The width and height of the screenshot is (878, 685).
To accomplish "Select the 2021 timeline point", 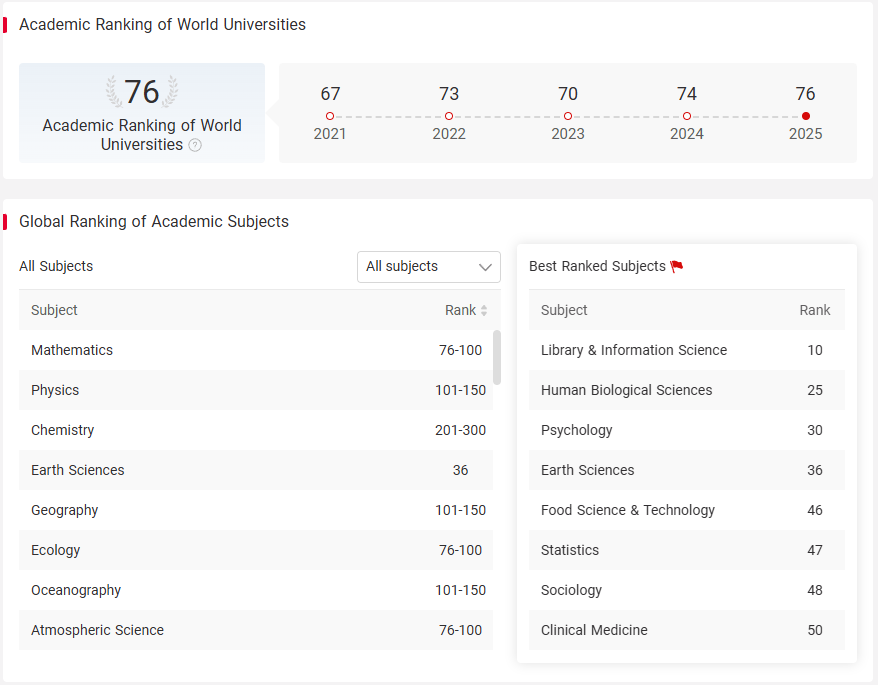I will pyautogui.click(x=330, y=116).
